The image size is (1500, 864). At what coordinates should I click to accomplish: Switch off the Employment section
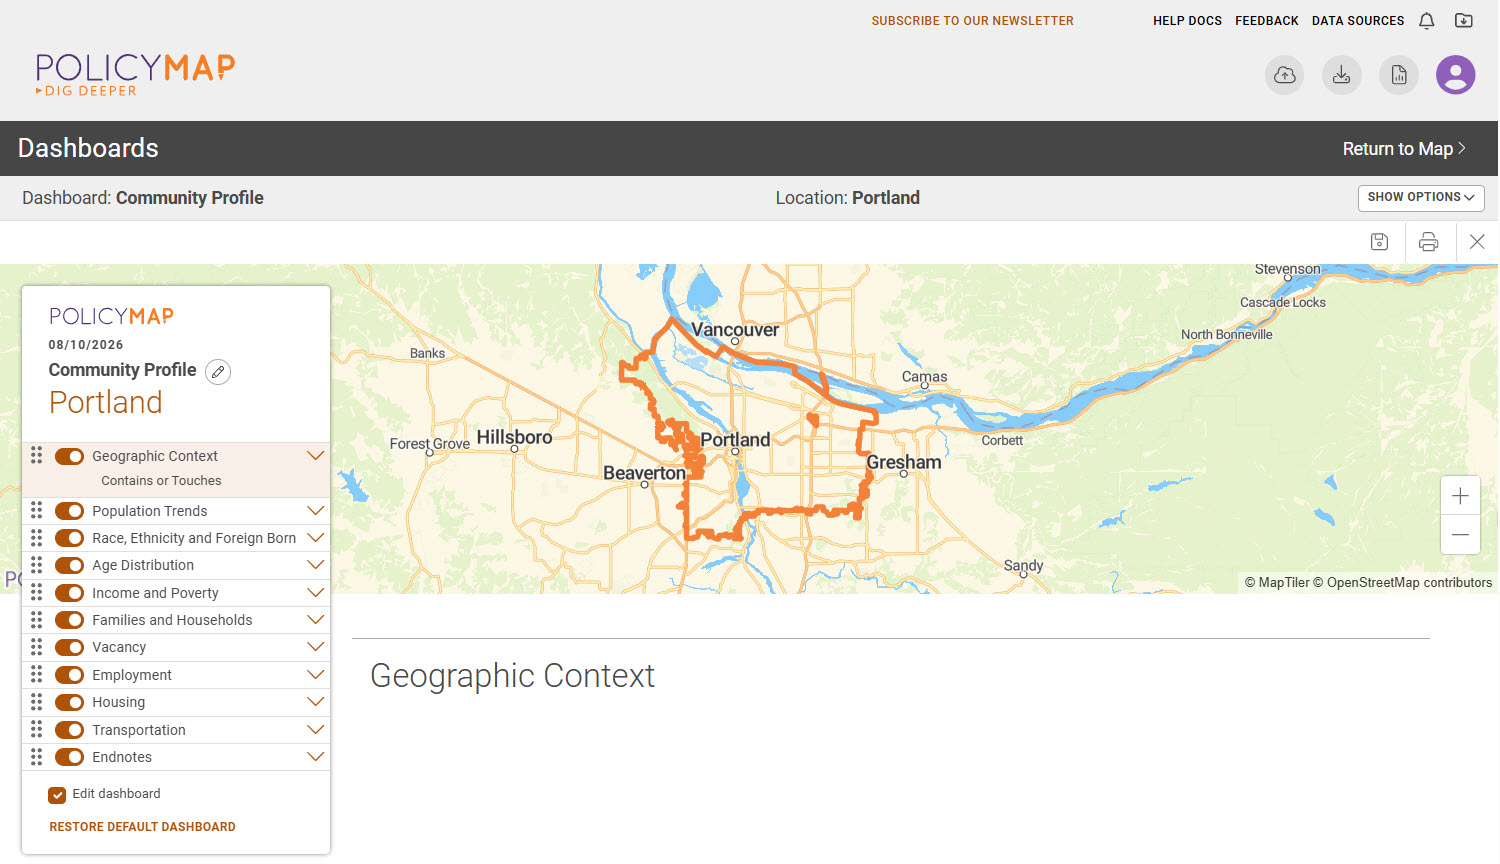click(x=69, y=675)
